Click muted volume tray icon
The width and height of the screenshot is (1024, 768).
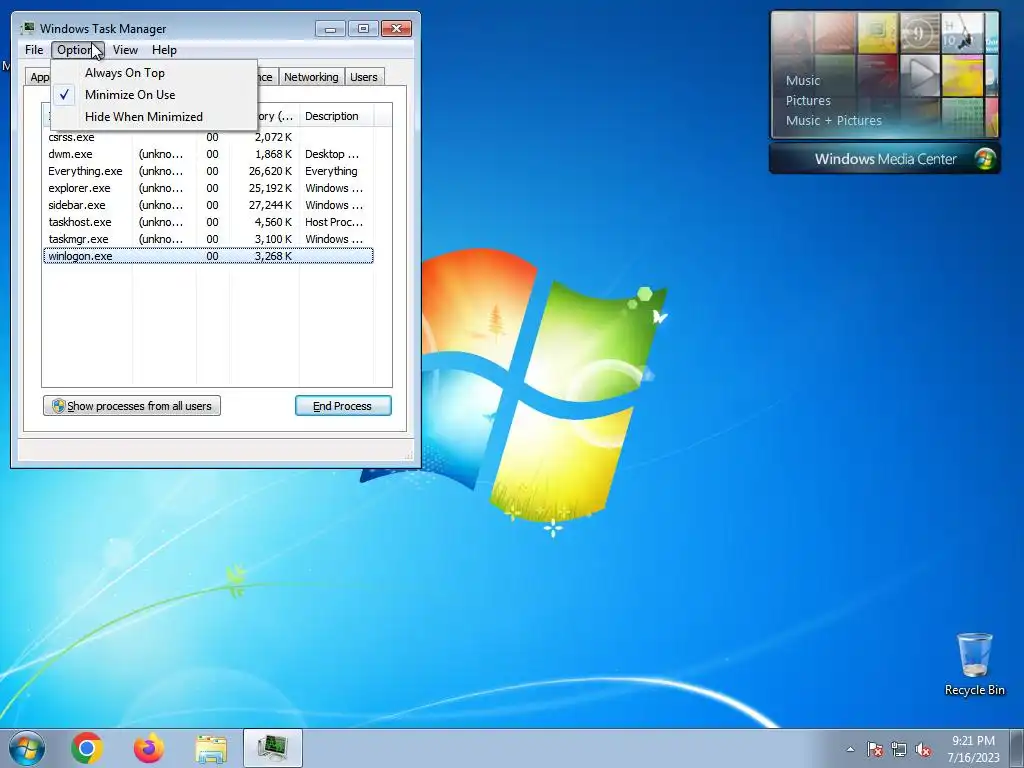(x=923, y=749)
